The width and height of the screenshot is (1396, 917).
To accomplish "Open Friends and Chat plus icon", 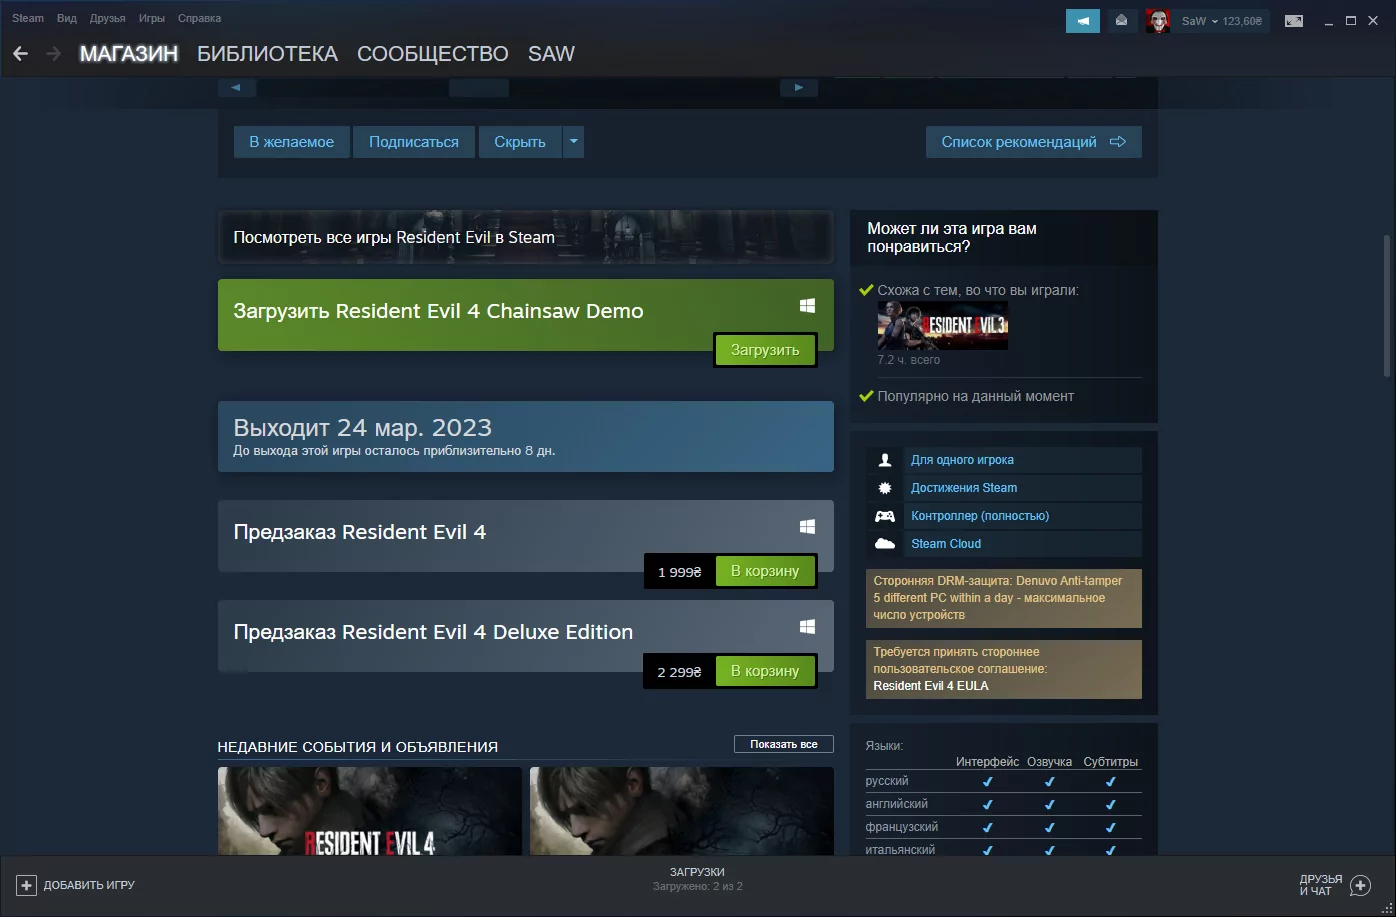I will click(1360, 885).
